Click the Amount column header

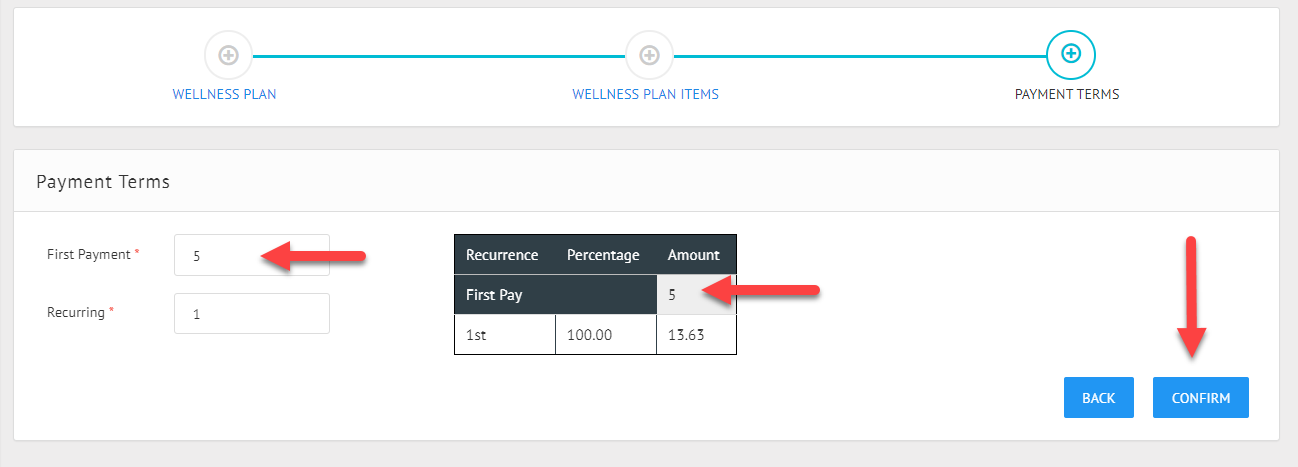(694, 255)
